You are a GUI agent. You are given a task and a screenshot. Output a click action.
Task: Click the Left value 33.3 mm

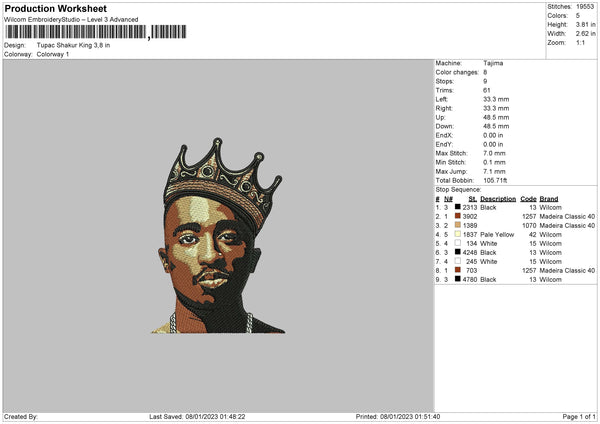[496, 99]
